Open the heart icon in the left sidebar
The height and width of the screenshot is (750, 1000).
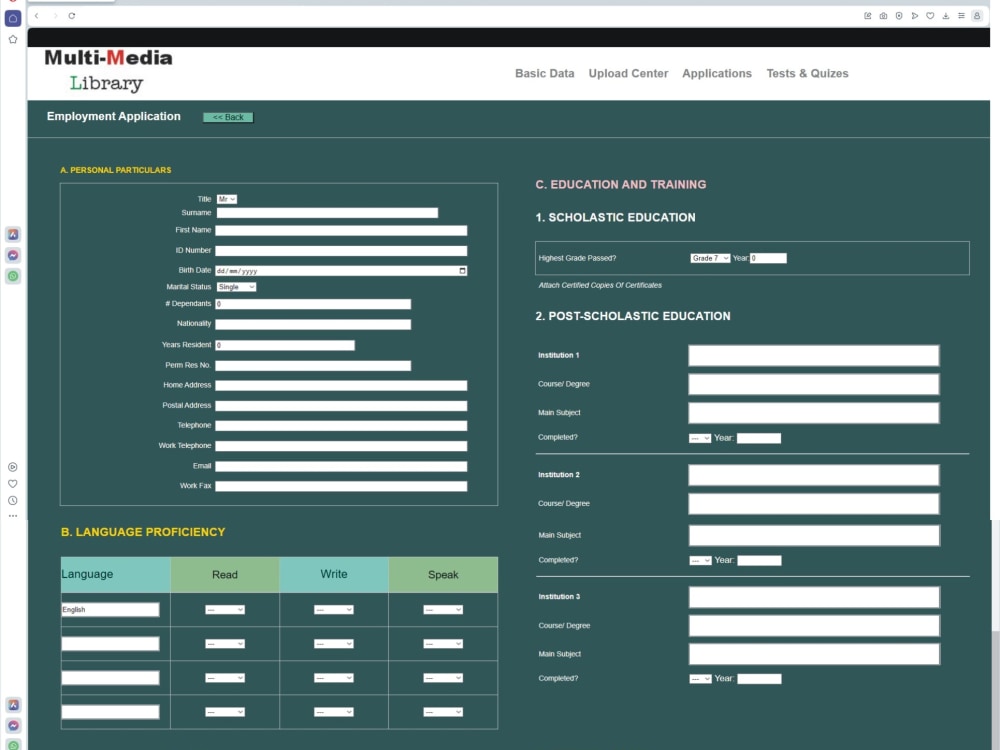coord(13,483)
